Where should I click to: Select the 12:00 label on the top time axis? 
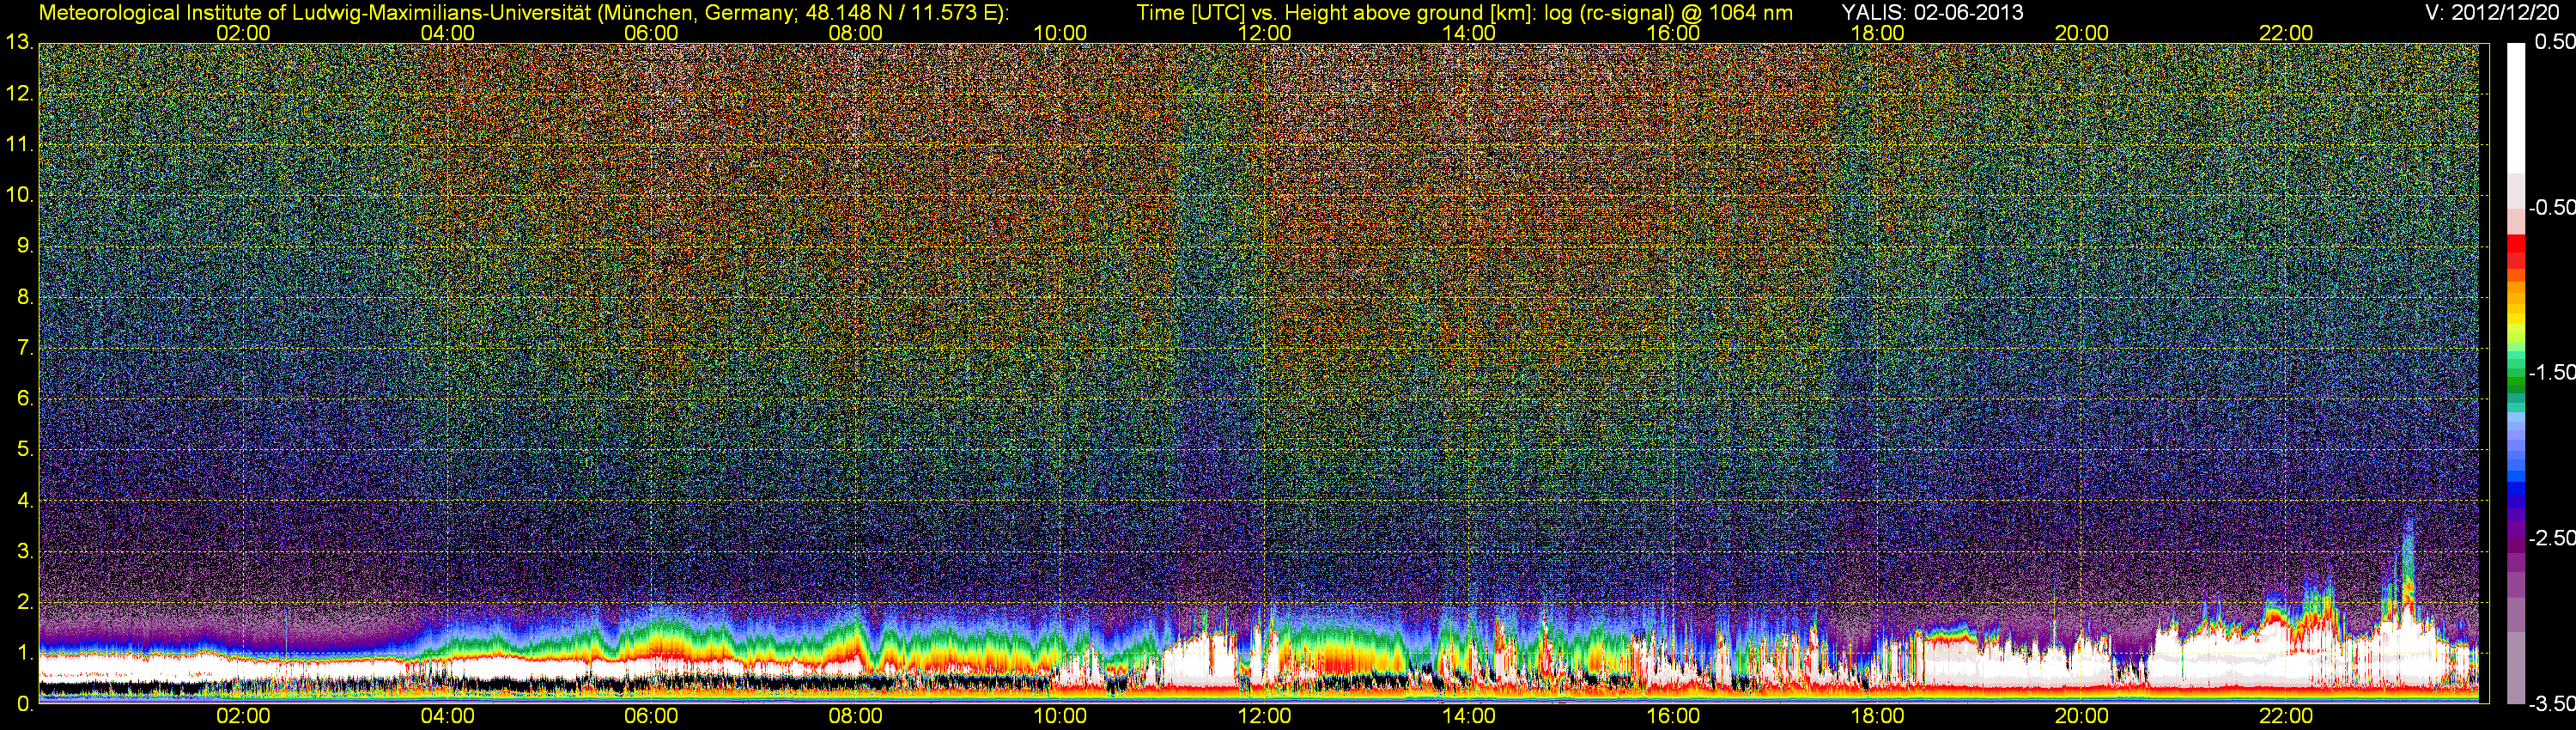pyautogui.click(x=1264, y=33)
